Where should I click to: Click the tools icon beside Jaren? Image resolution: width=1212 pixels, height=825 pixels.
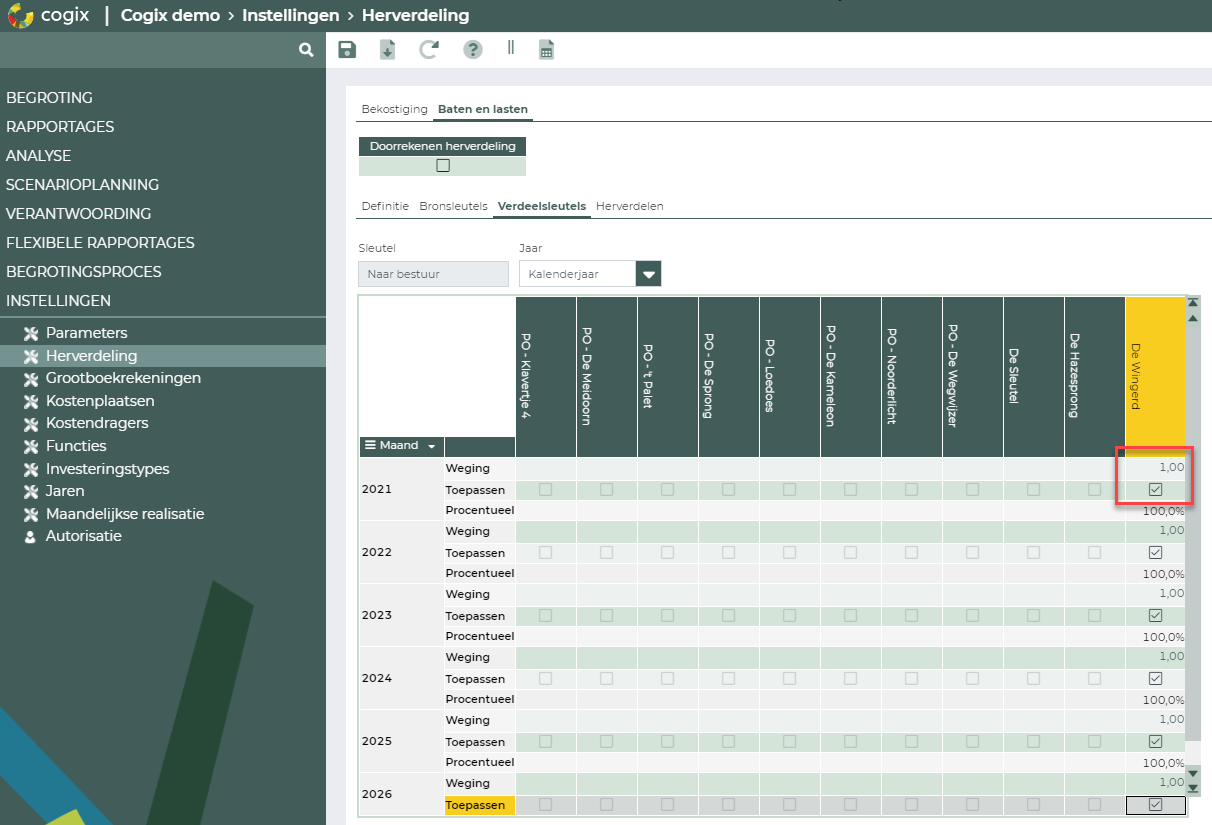(x=31, y=491)
